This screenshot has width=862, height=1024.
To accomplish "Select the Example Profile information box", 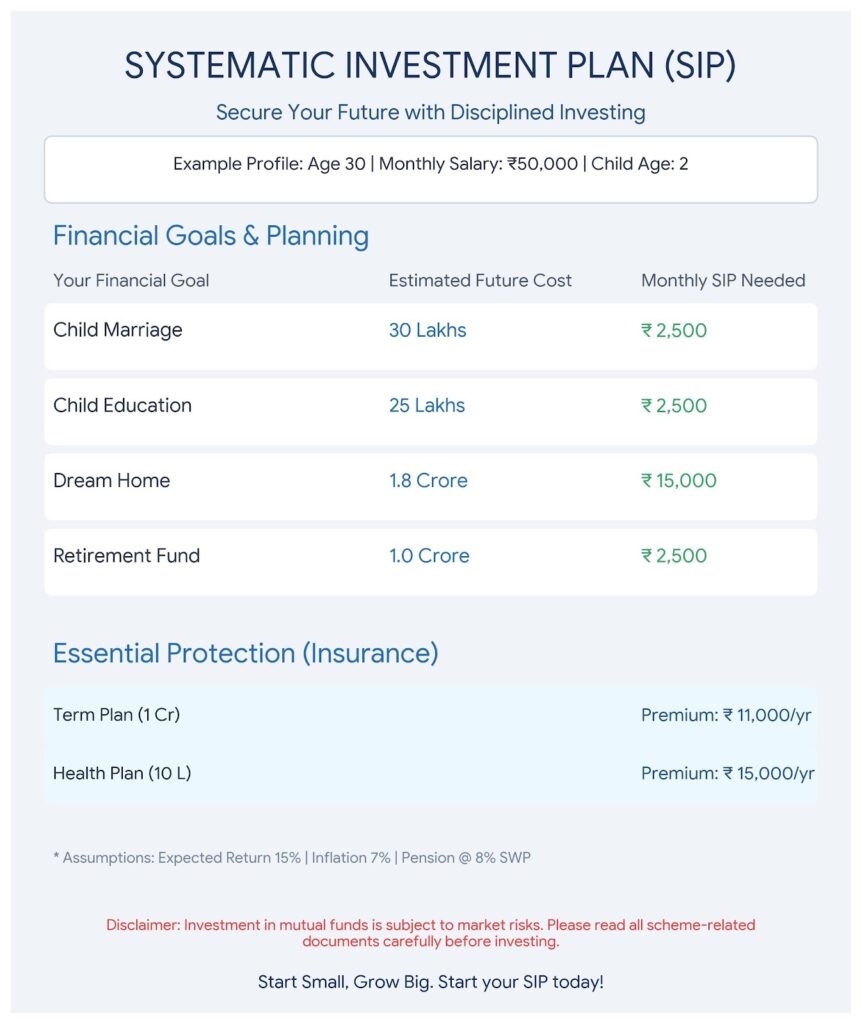I will (430, 169).
